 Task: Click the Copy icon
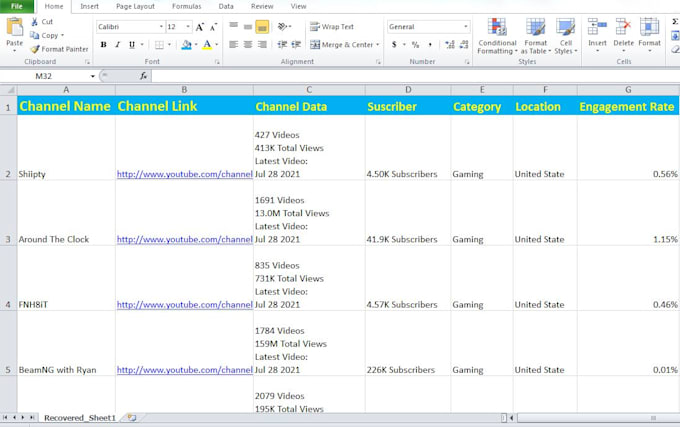(x=34, y=35)
